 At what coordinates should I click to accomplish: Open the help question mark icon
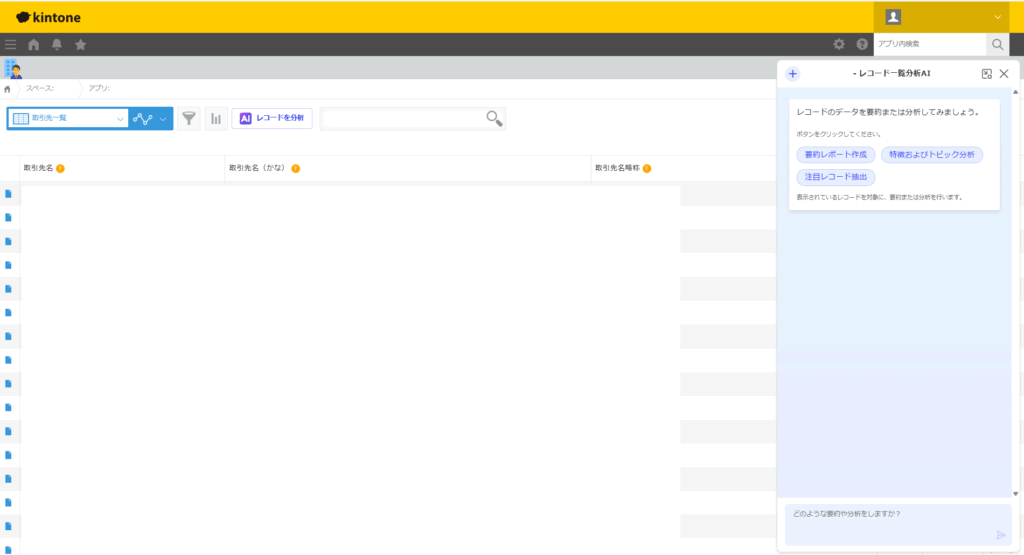862,44
